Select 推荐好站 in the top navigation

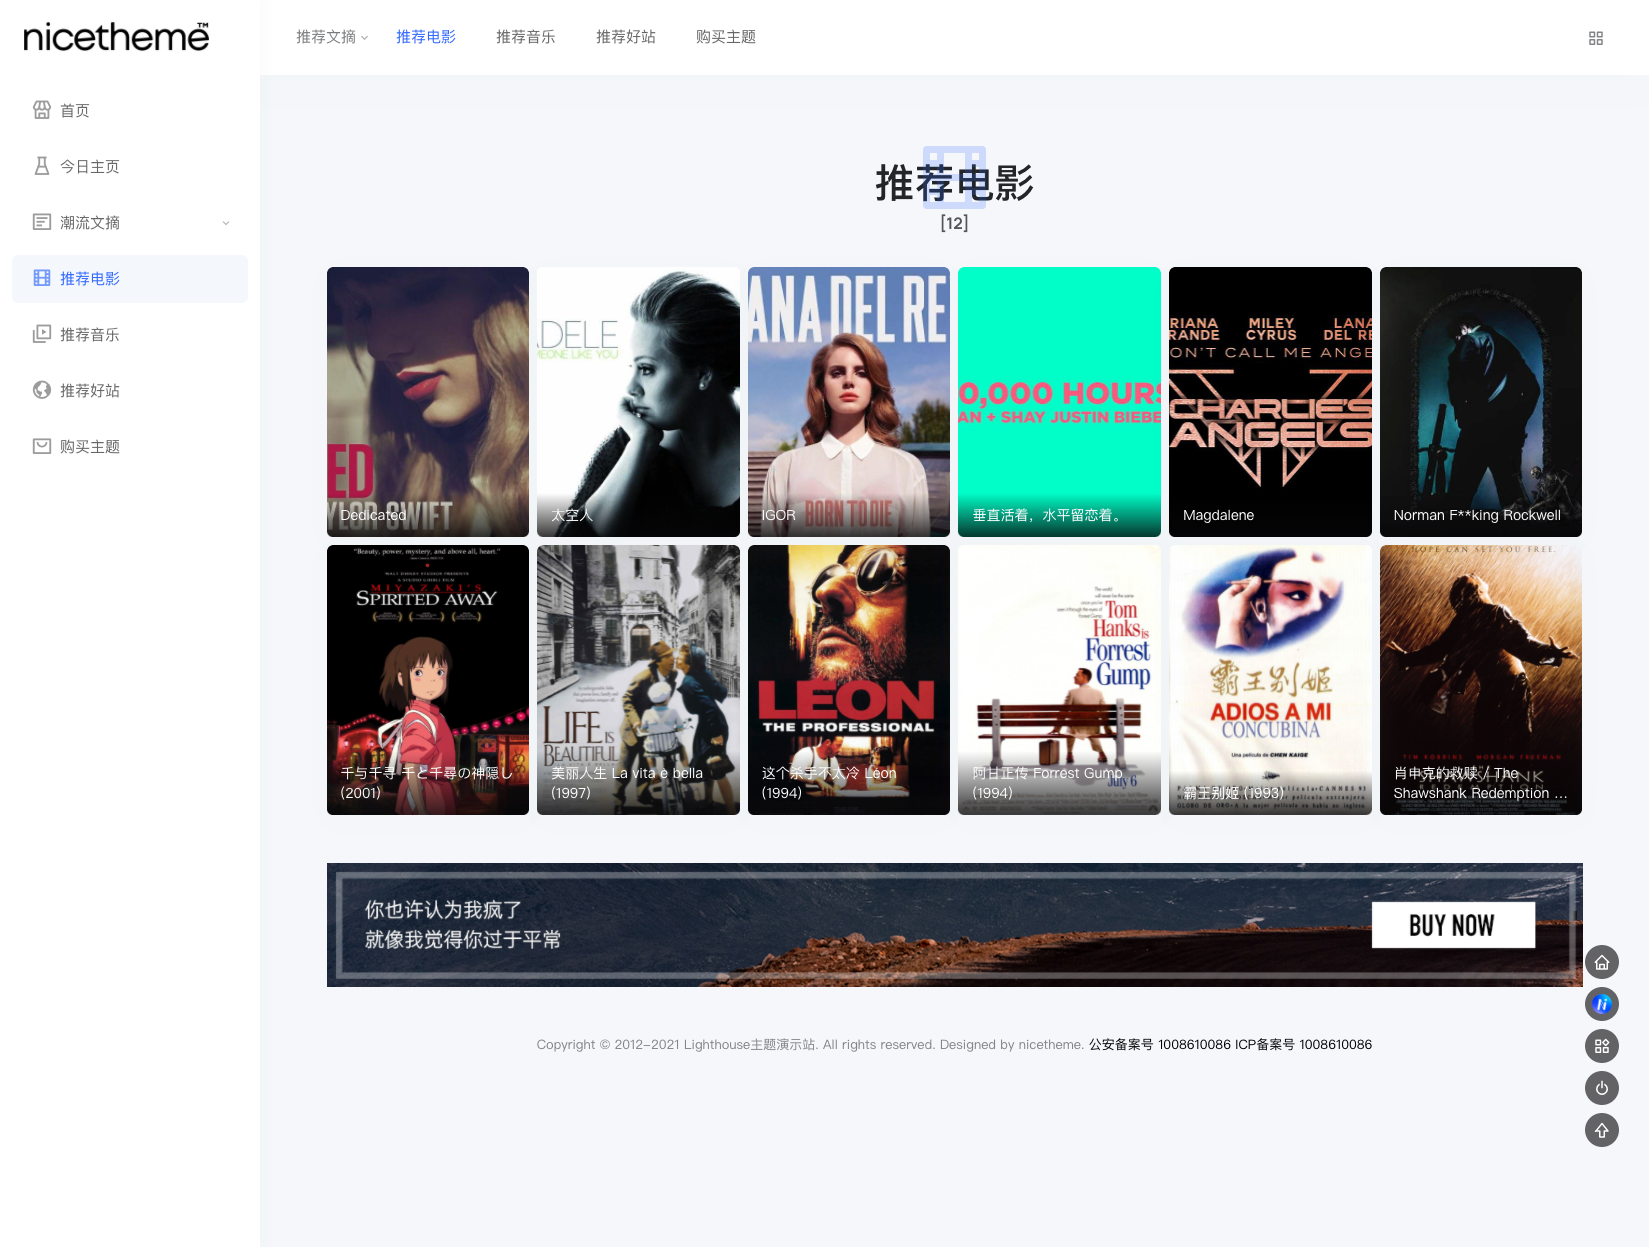click(x=626, y=37)
